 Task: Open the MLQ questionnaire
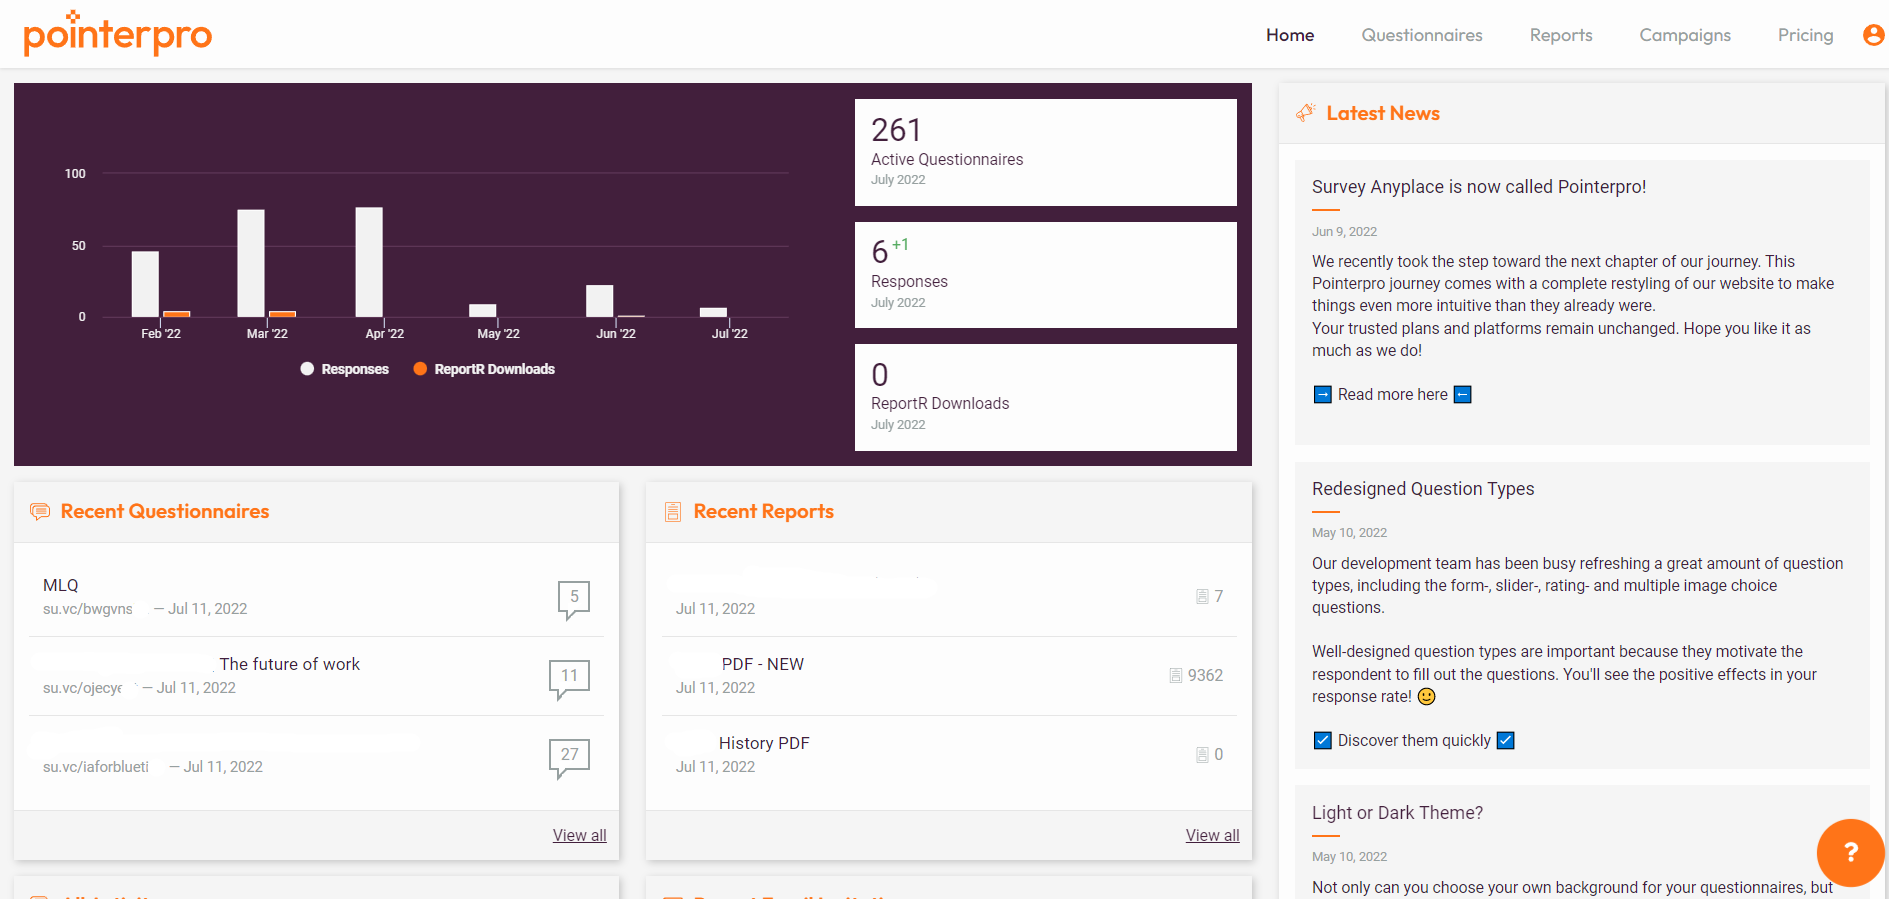click(60, 586)
